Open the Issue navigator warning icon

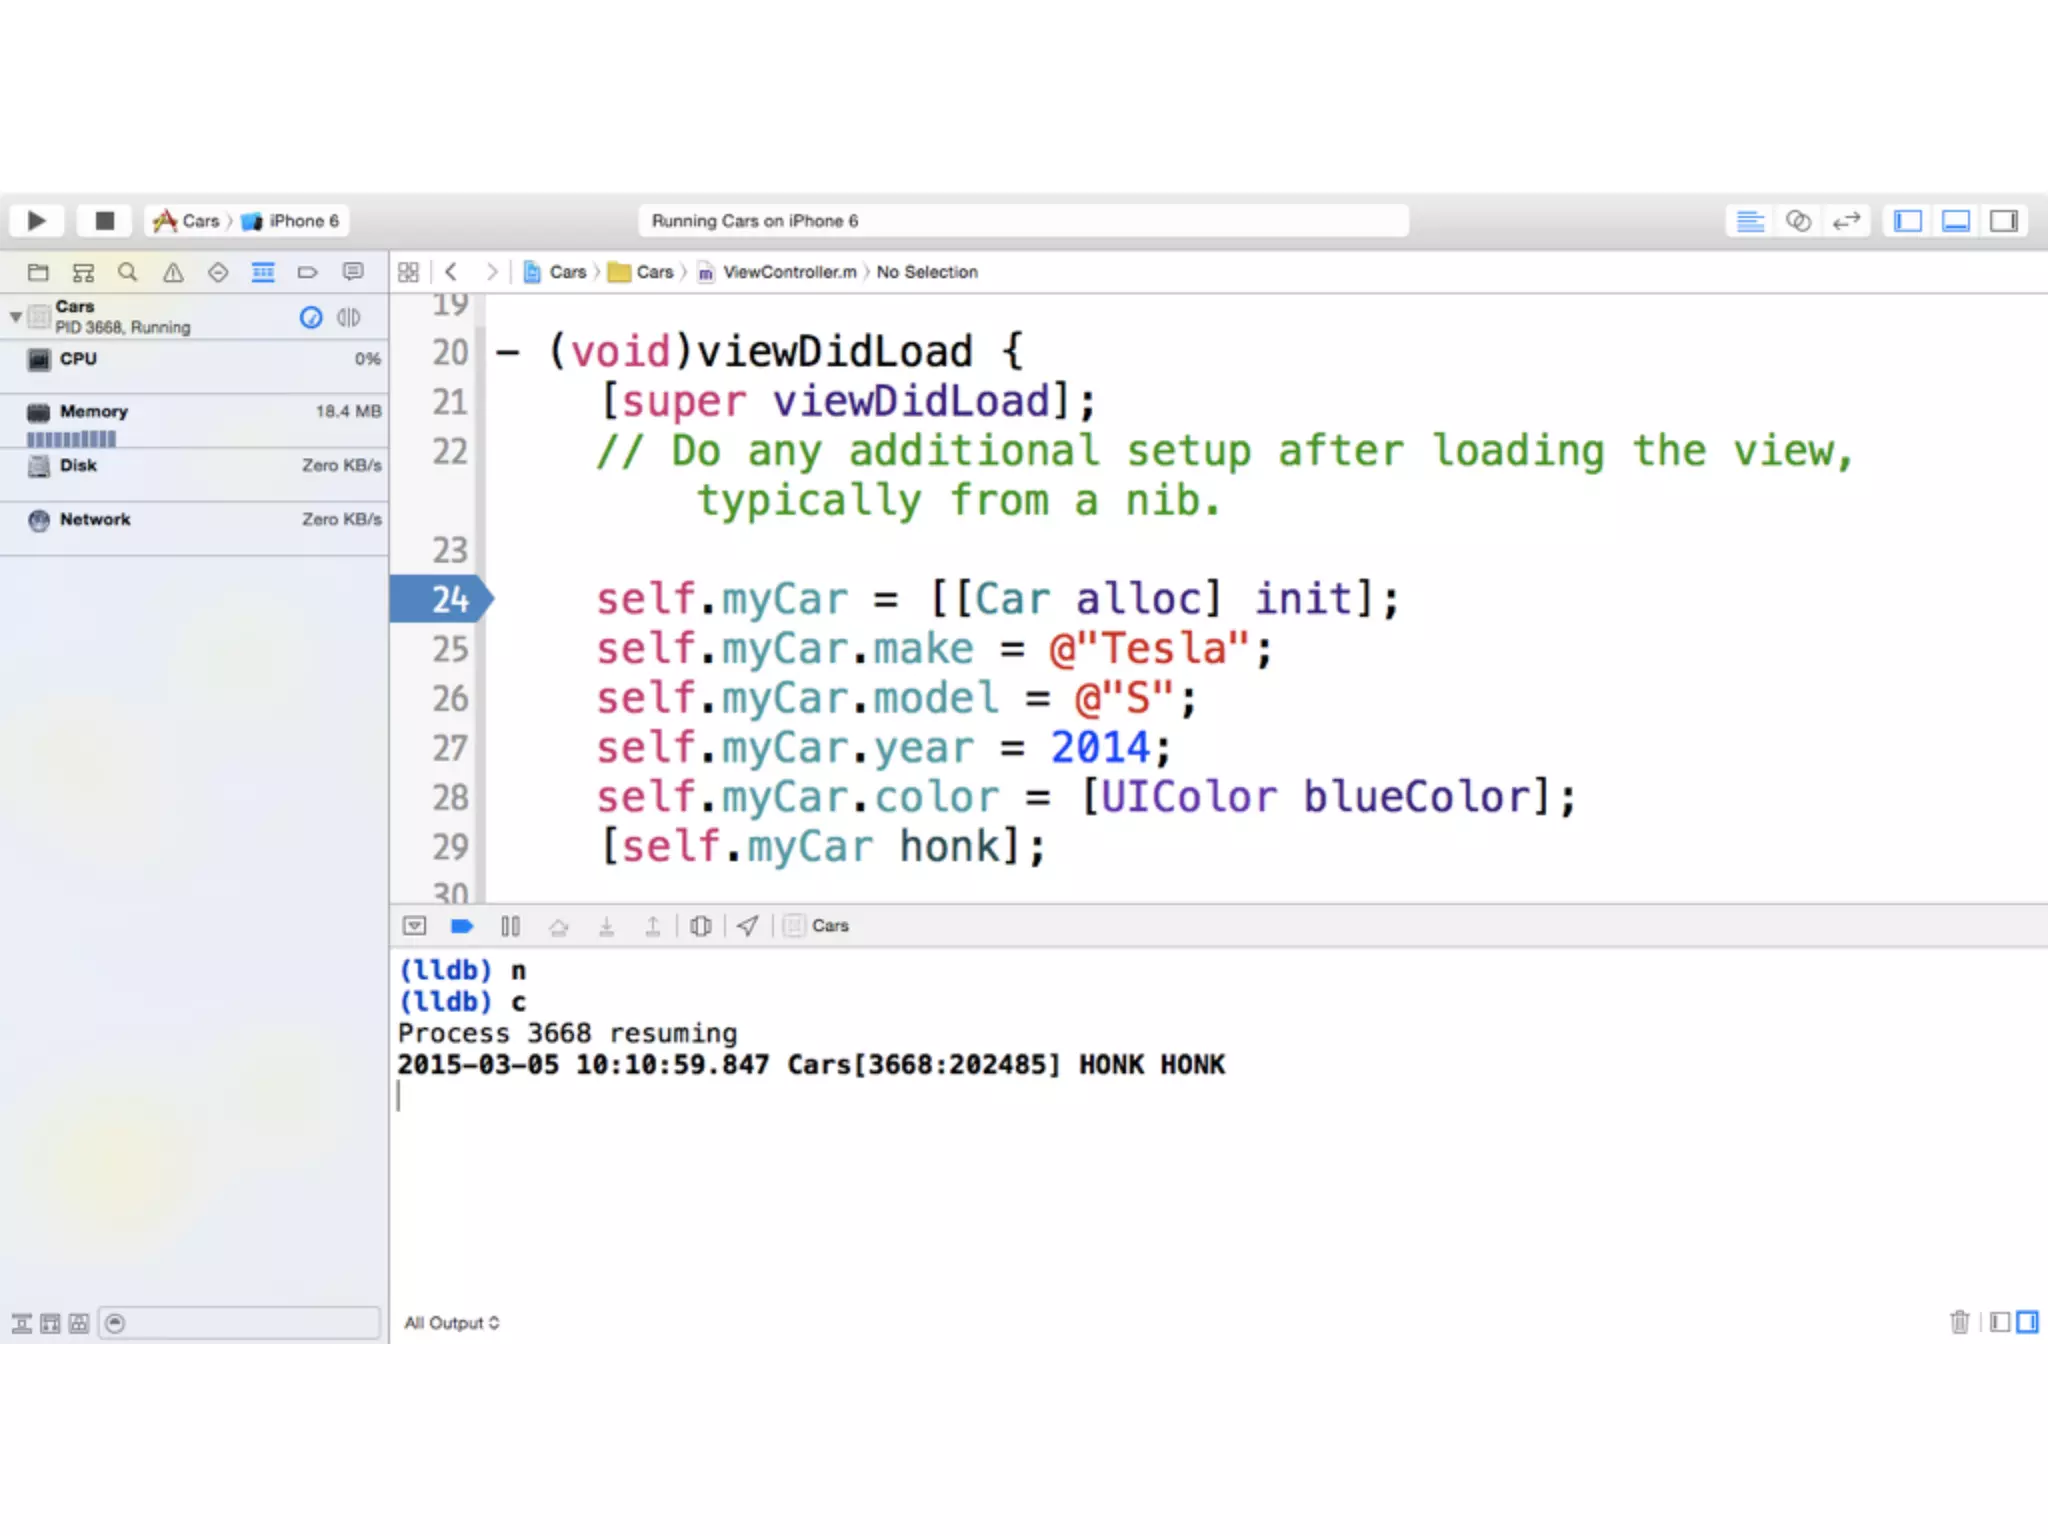(x=173, y=272)
